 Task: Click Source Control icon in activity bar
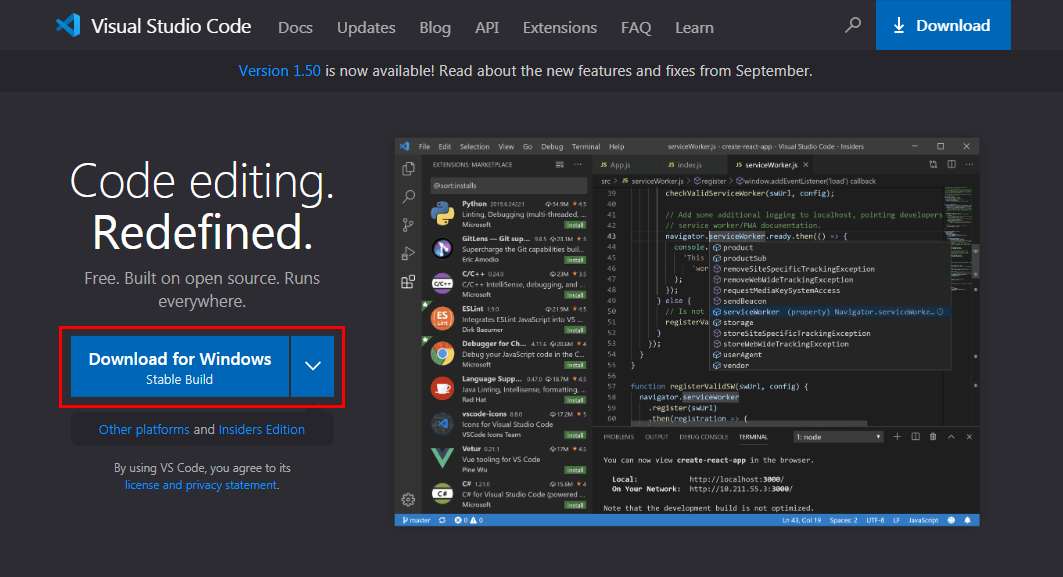pos(408,225)
